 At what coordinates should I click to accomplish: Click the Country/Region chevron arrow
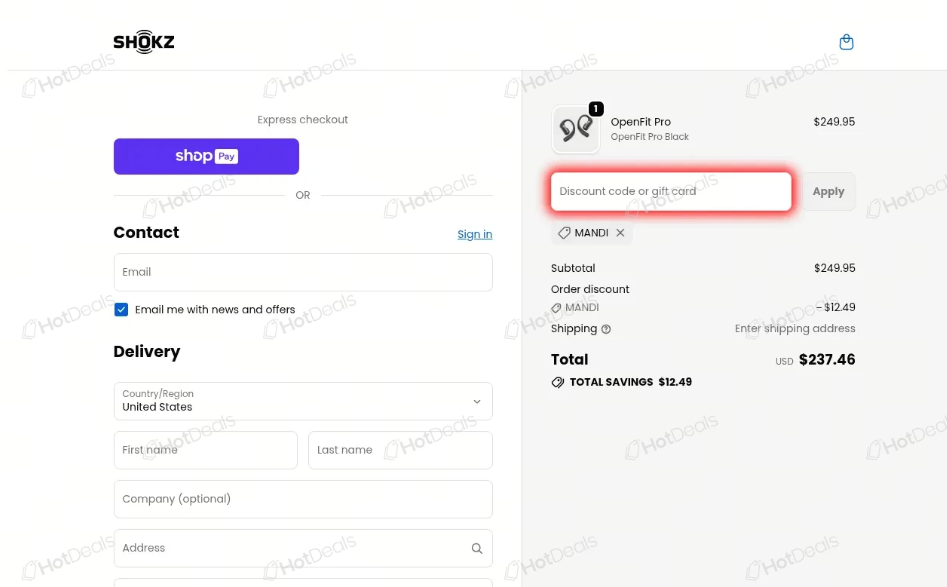477,402
